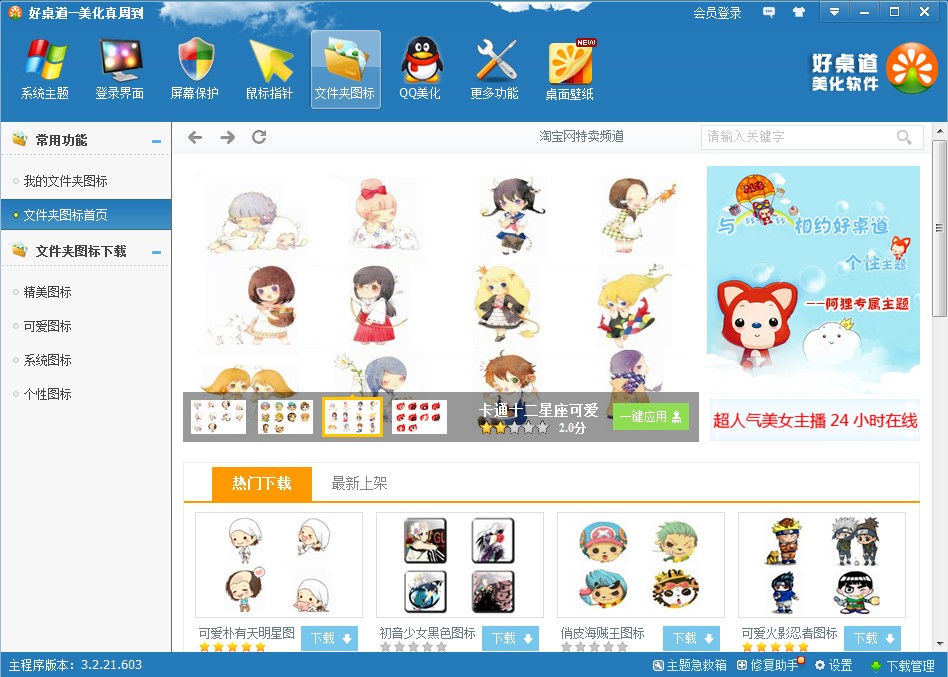Open the QQ美化 penguin icon
Viewport: 948px width, 677px height.
click(x=420, y=69)
